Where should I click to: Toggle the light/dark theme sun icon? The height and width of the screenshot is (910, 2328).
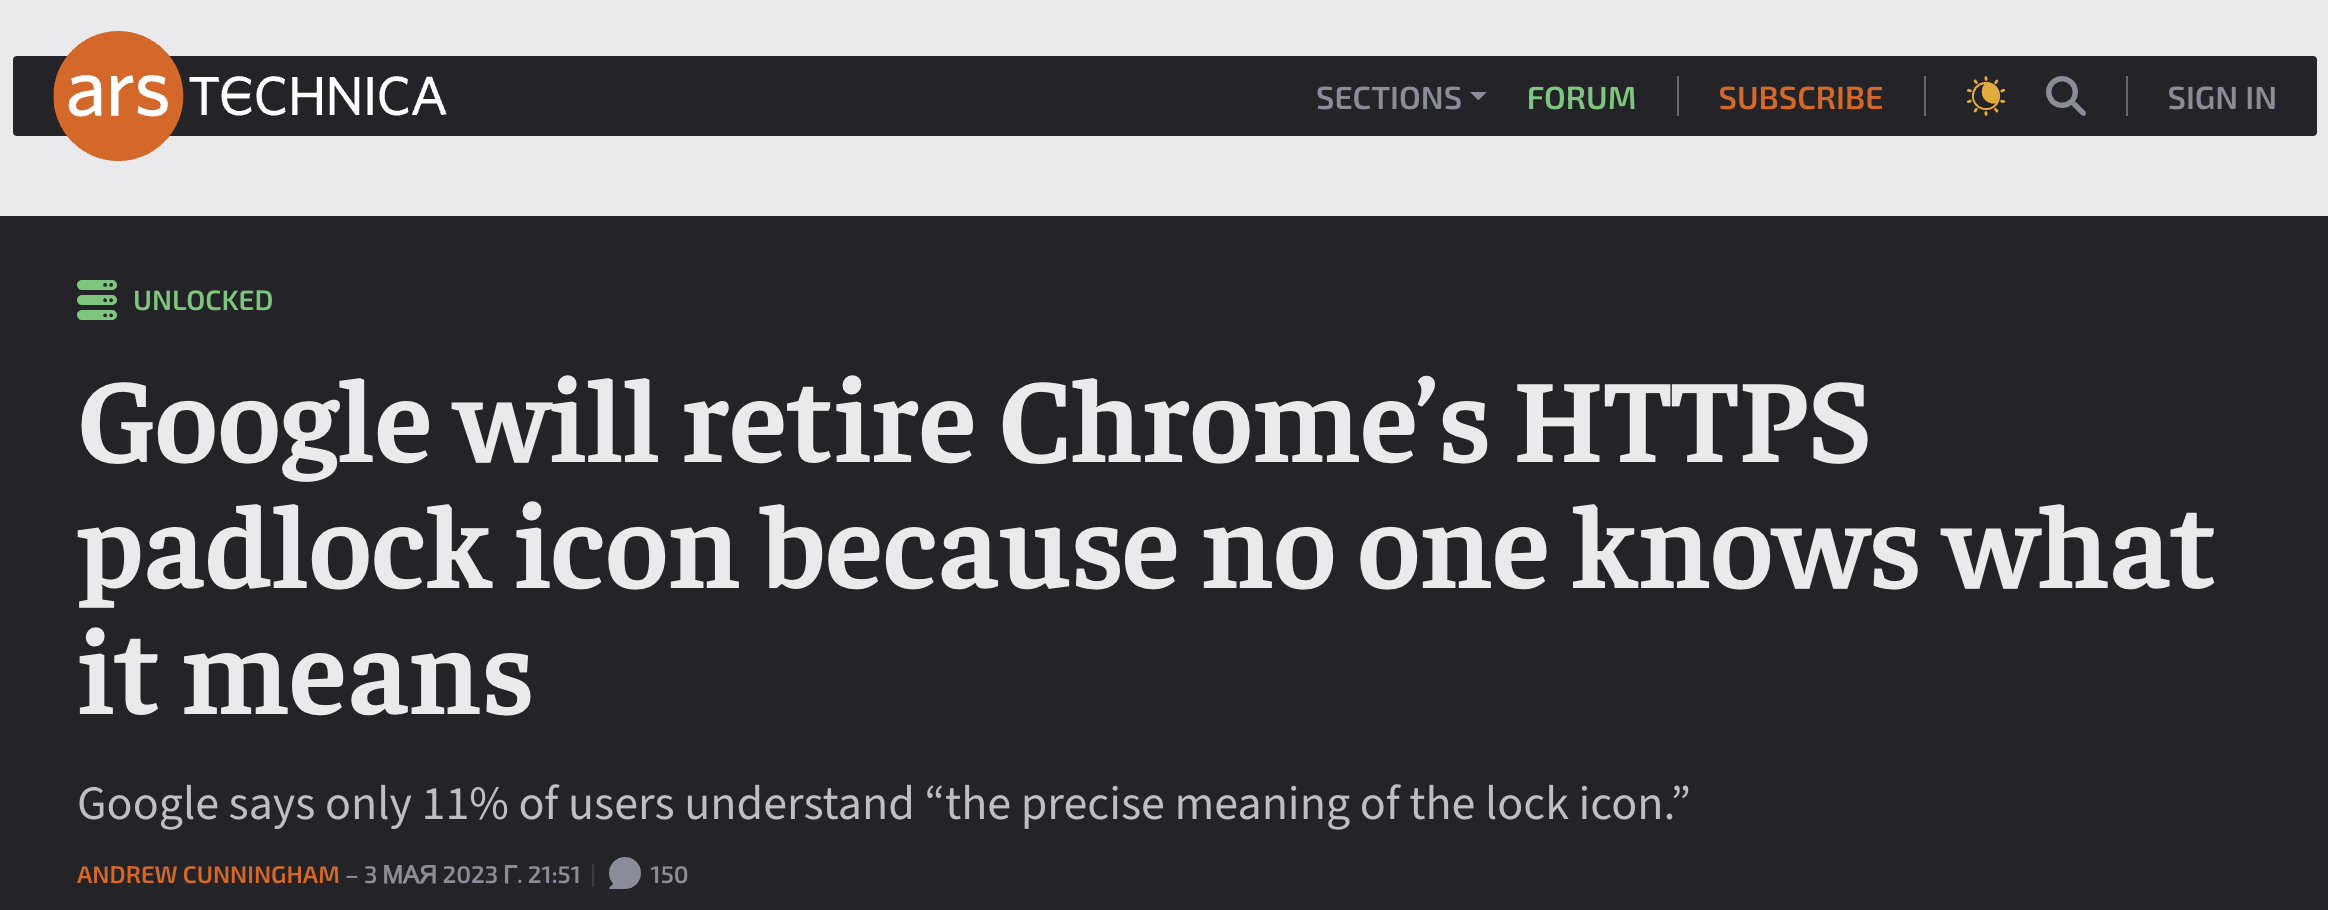[x=1985, y=96]
